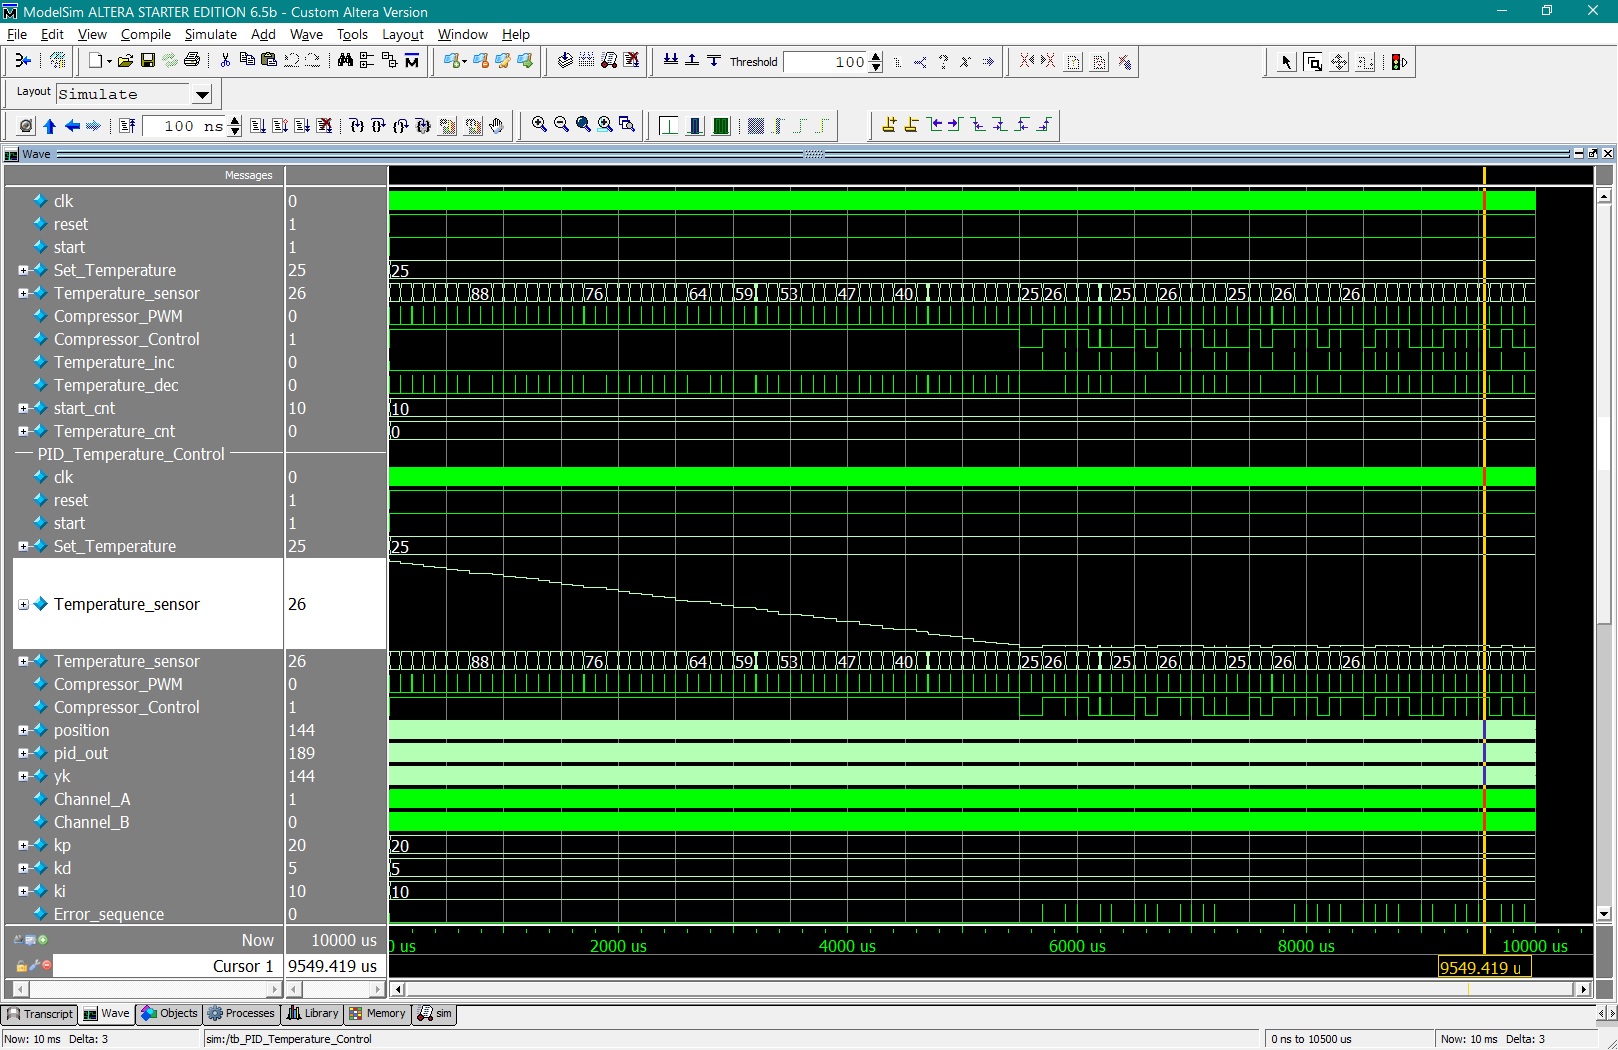Switch to the Objects tab
Image resolution: width=1618 pixels, height=1050 pixels.
click(169, 1014)
